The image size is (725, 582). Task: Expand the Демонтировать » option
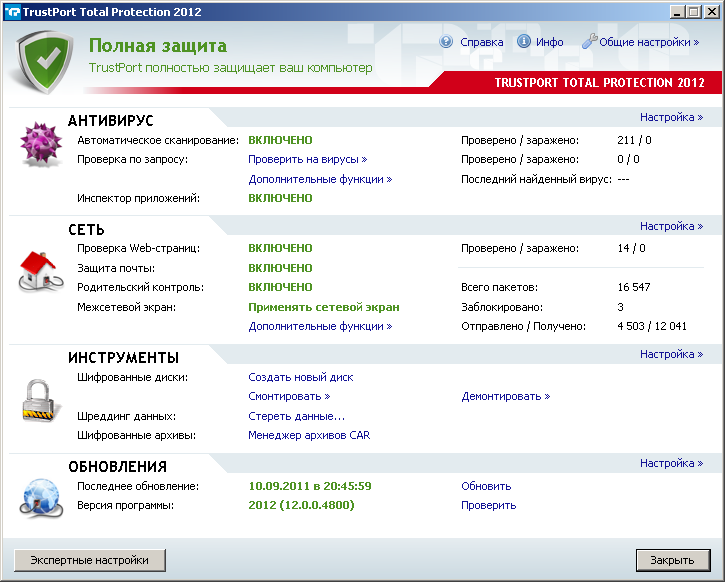505,397
